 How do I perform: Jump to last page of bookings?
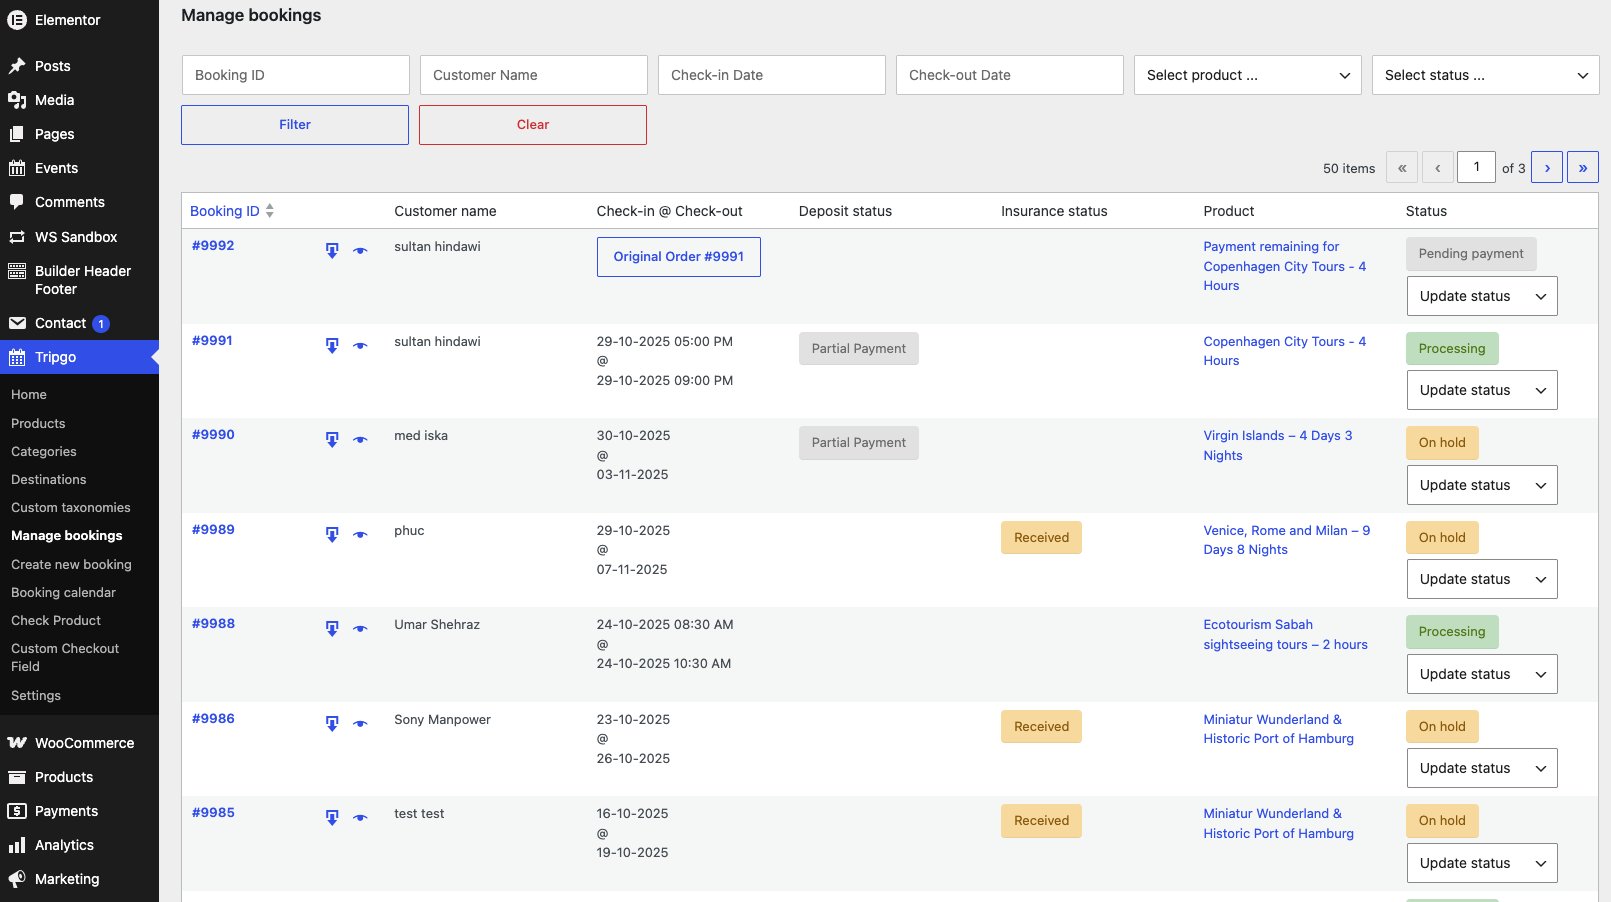click(1583, 168)
